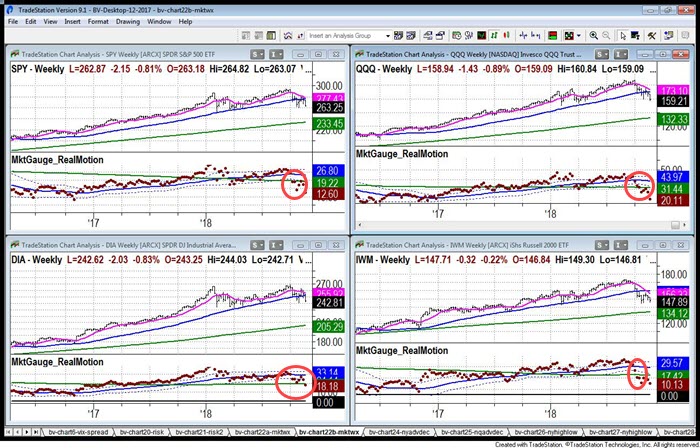Jump to the last workspace tab arrow
The image size is (700, 448).
(x=36, y=432)
